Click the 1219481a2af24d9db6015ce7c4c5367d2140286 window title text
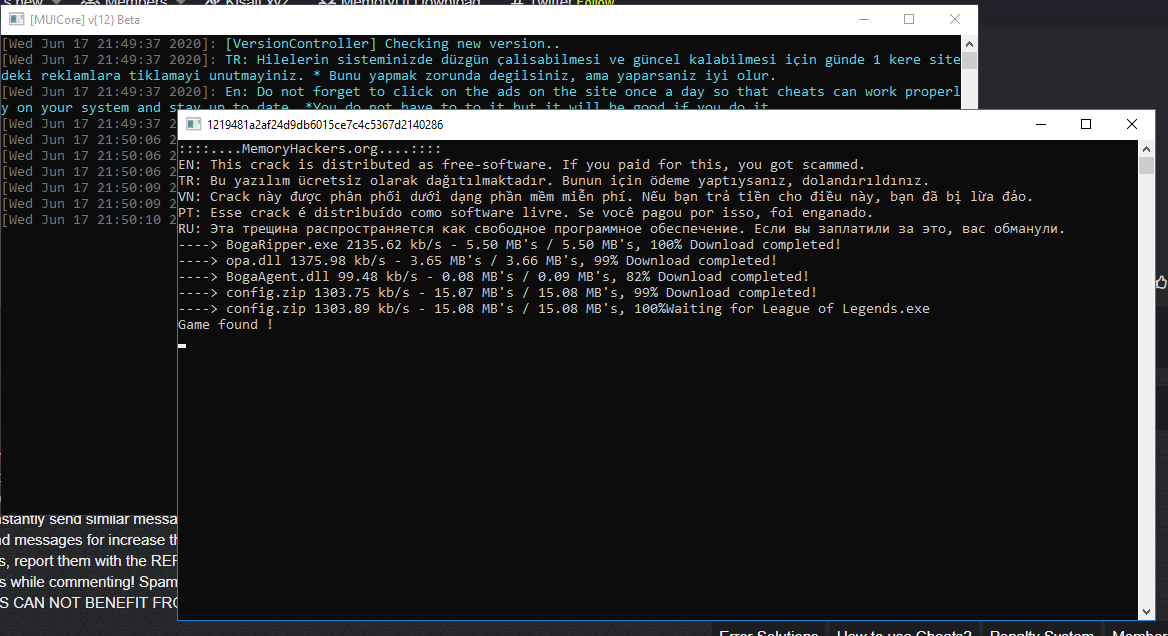 (325, 124)
